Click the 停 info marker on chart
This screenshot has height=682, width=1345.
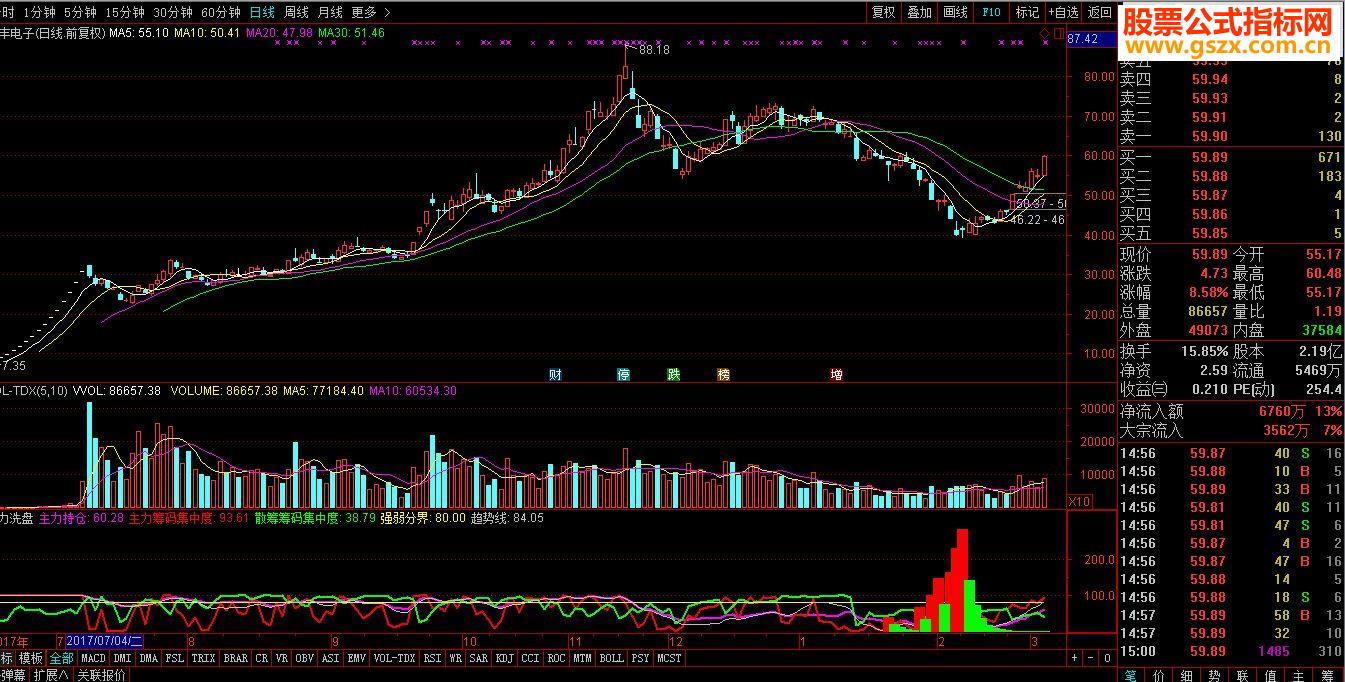point(624,375)
